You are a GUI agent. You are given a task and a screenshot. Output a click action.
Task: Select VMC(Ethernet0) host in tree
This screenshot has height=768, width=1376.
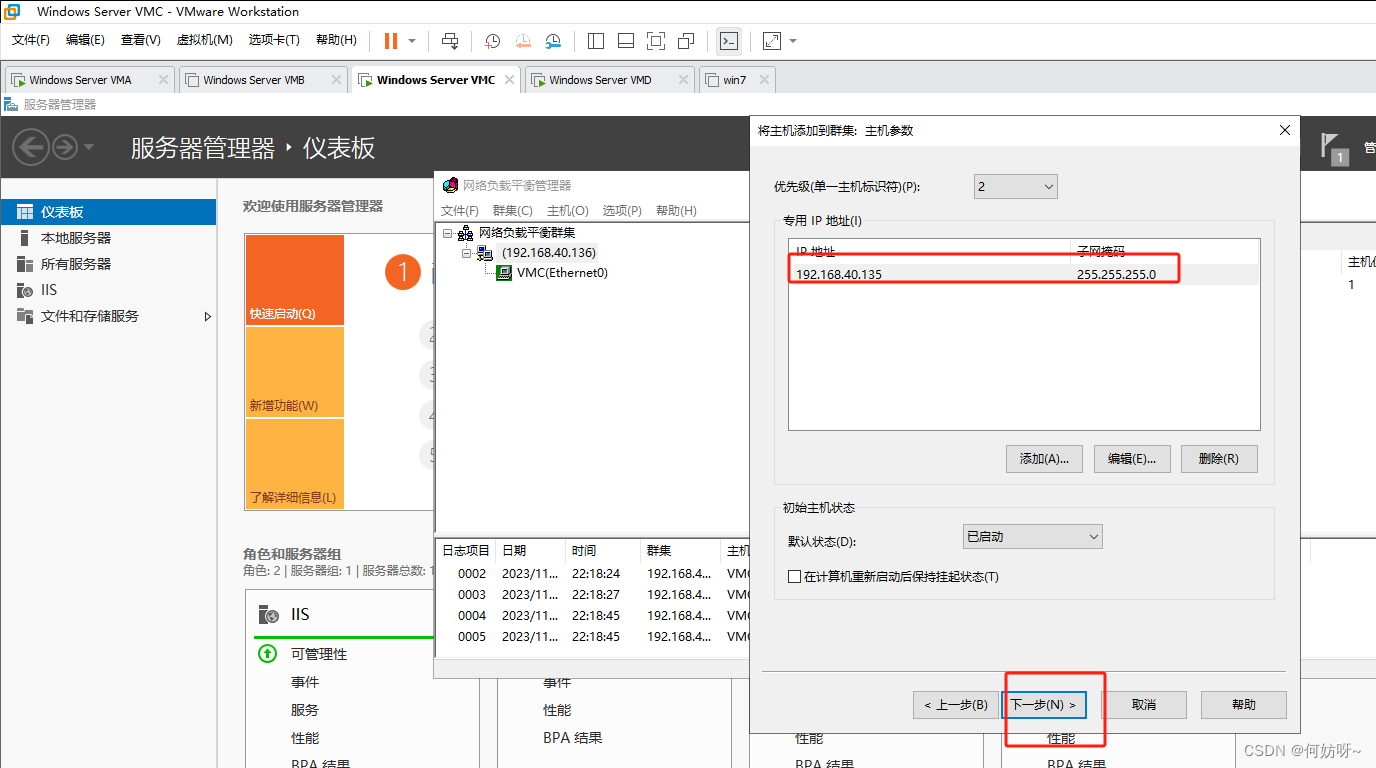pos(562,273)
